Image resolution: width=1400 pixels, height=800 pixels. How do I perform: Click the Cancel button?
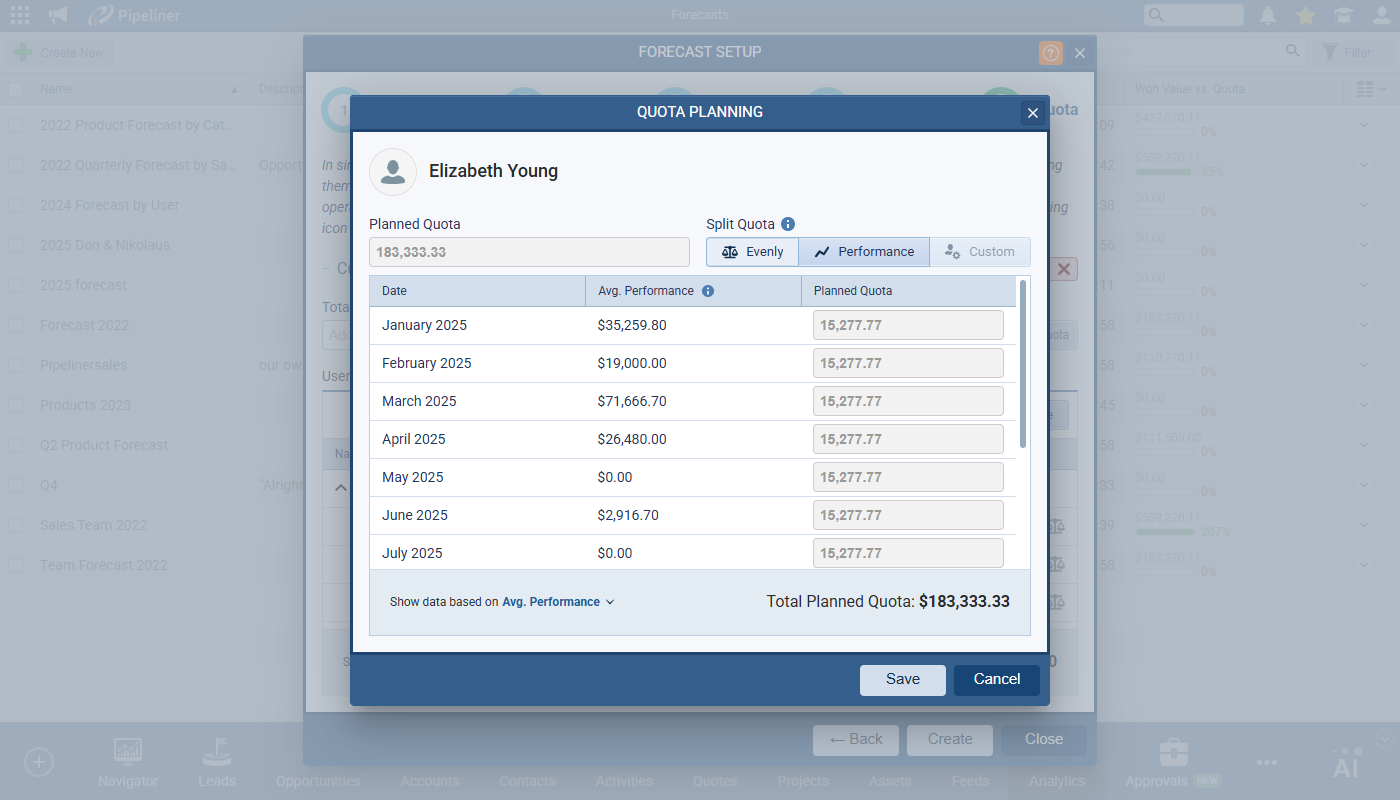996,679
